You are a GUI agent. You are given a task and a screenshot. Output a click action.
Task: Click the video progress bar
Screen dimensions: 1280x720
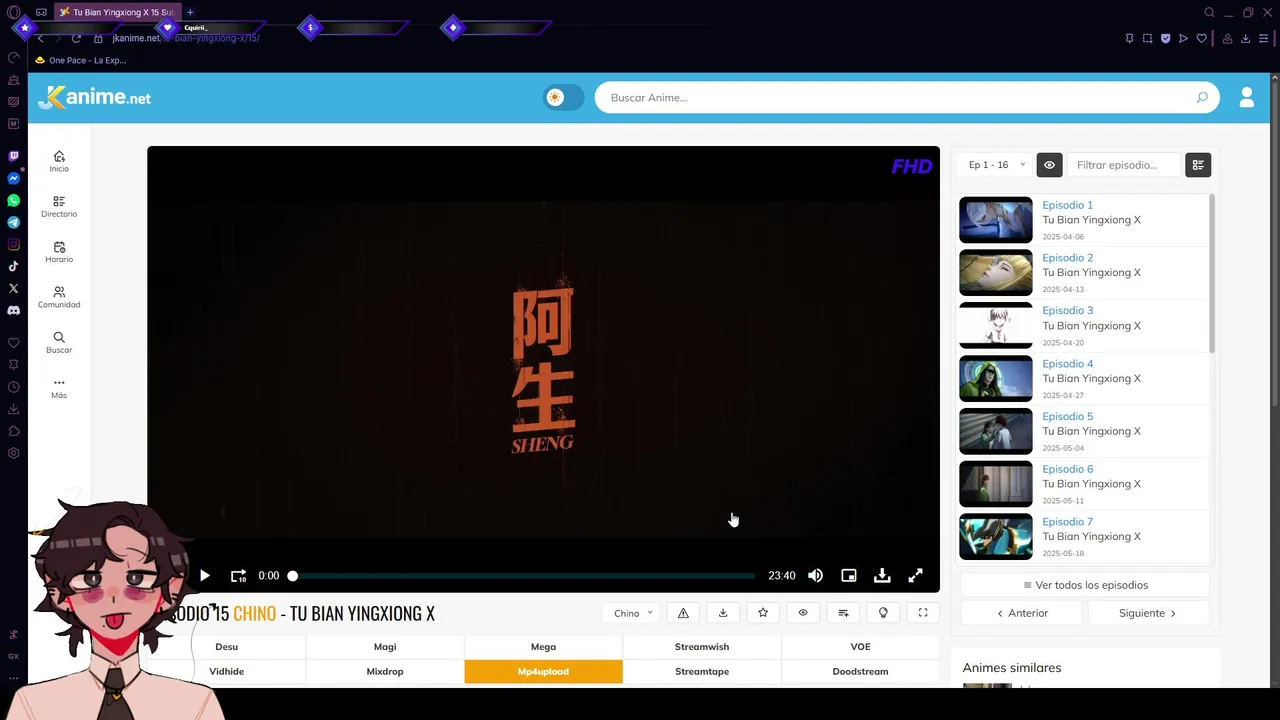pos(523,576)
